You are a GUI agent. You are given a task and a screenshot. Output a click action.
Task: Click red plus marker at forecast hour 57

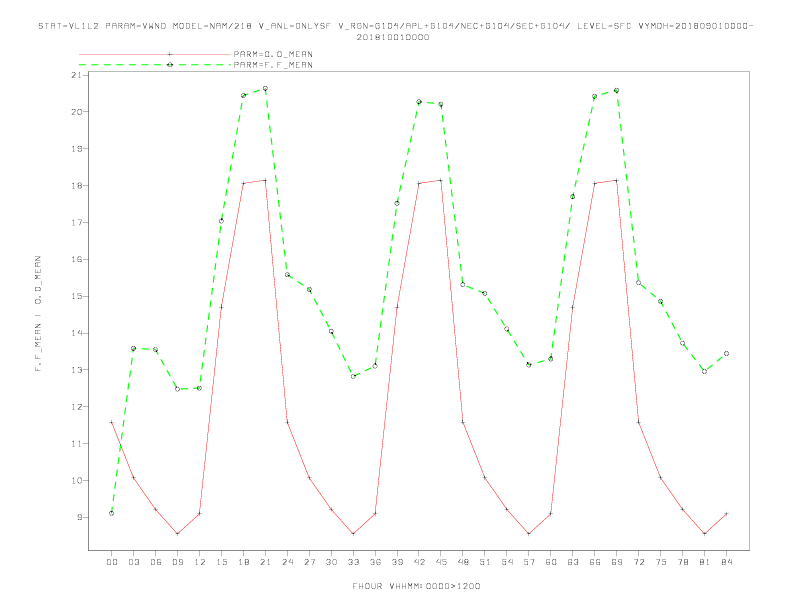529,534
